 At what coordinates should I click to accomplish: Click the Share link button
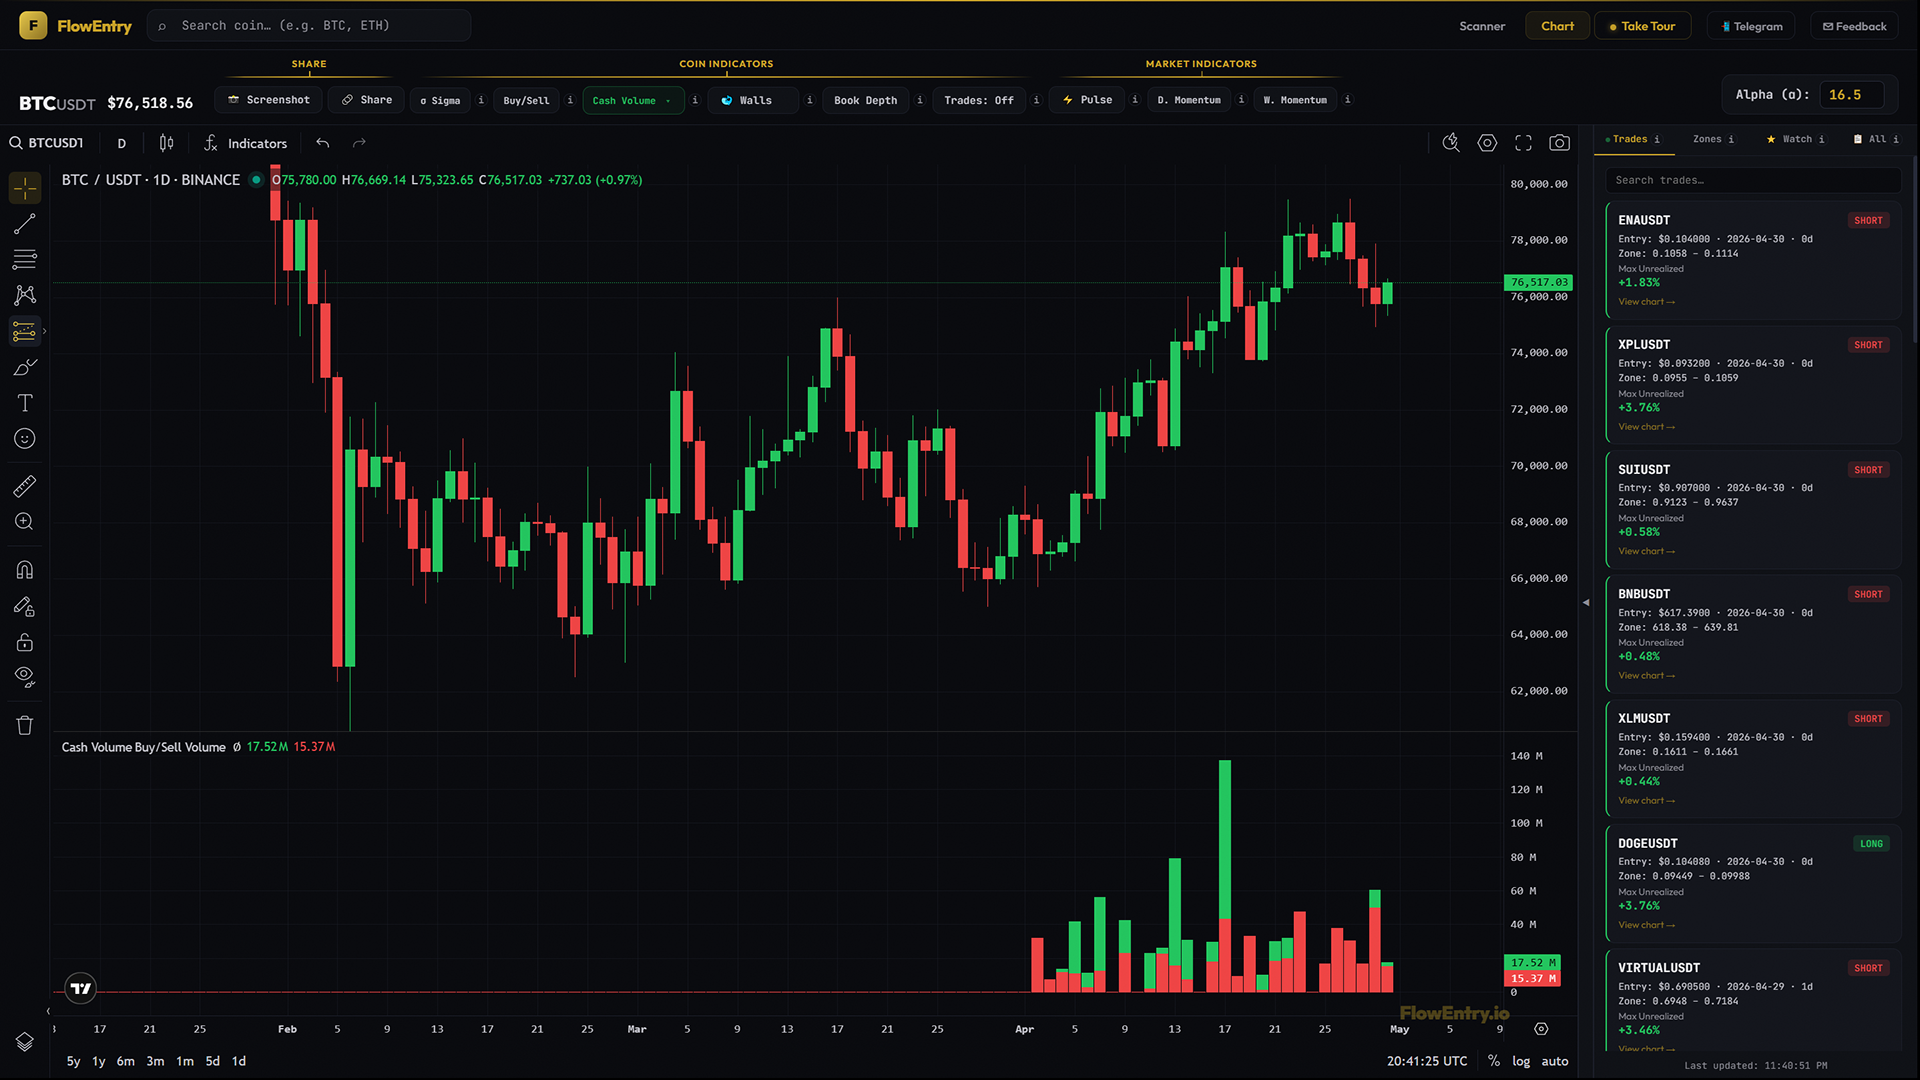click(x=366, y=100)
